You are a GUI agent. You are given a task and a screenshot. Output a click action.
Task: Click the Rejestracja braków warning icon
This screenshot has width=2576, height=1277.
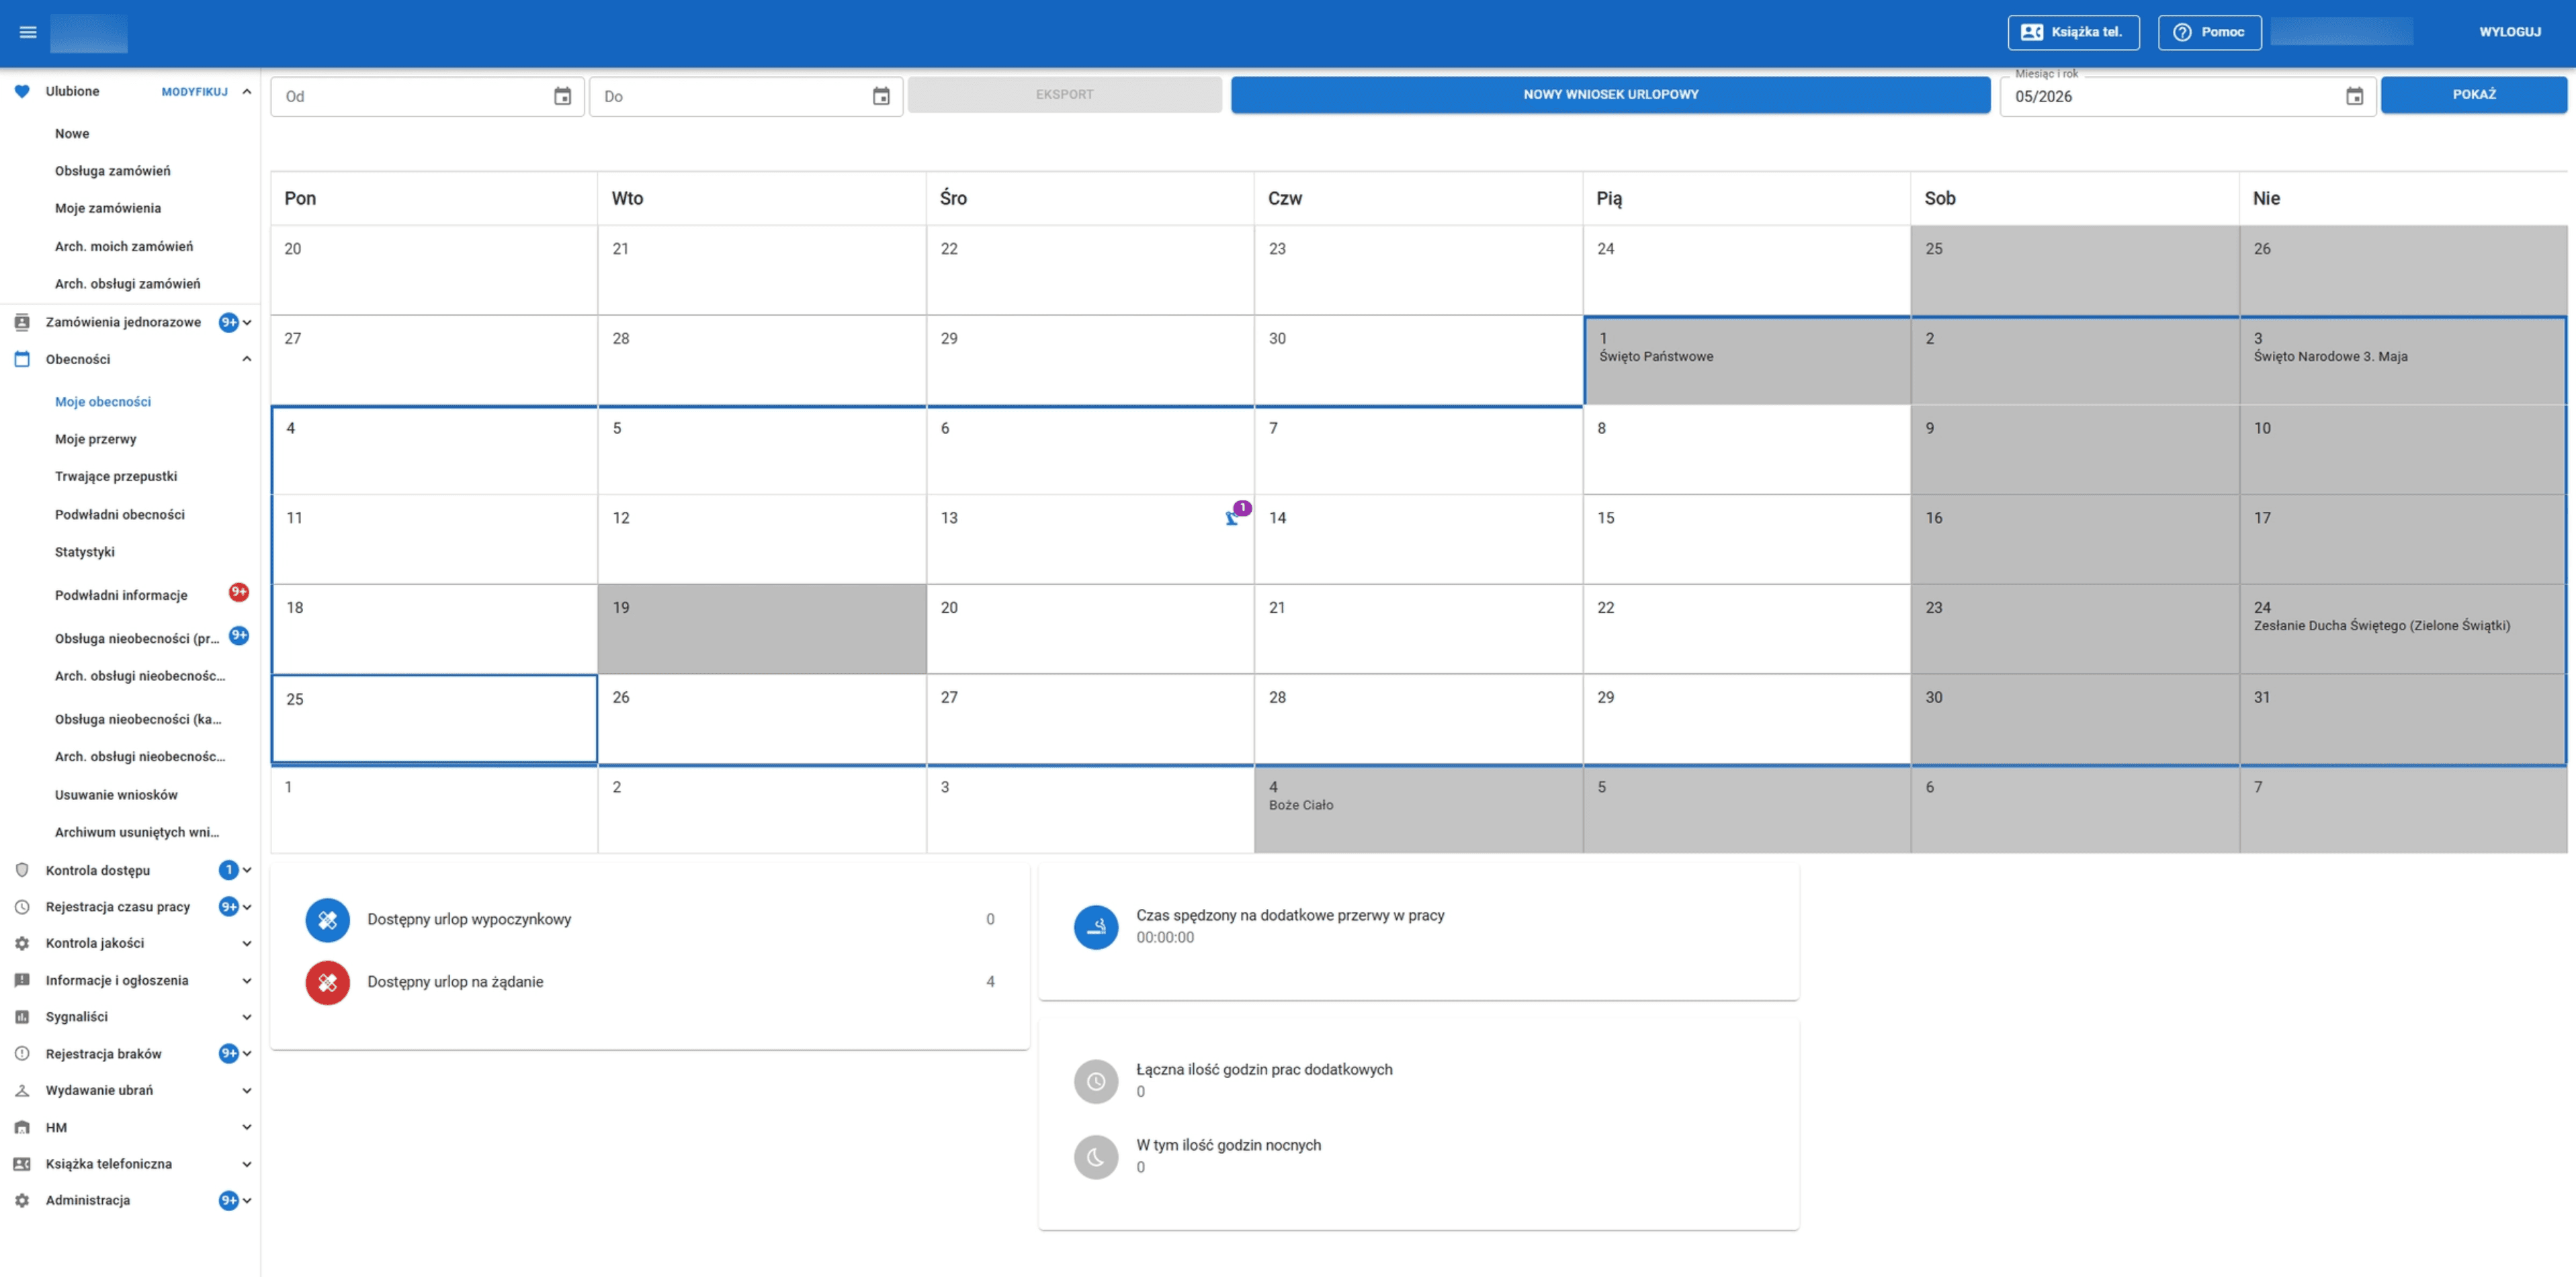click(x=22, y=1053)
